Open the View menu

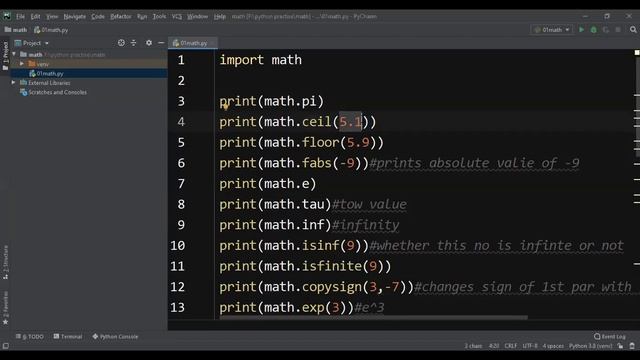point(52,16)
